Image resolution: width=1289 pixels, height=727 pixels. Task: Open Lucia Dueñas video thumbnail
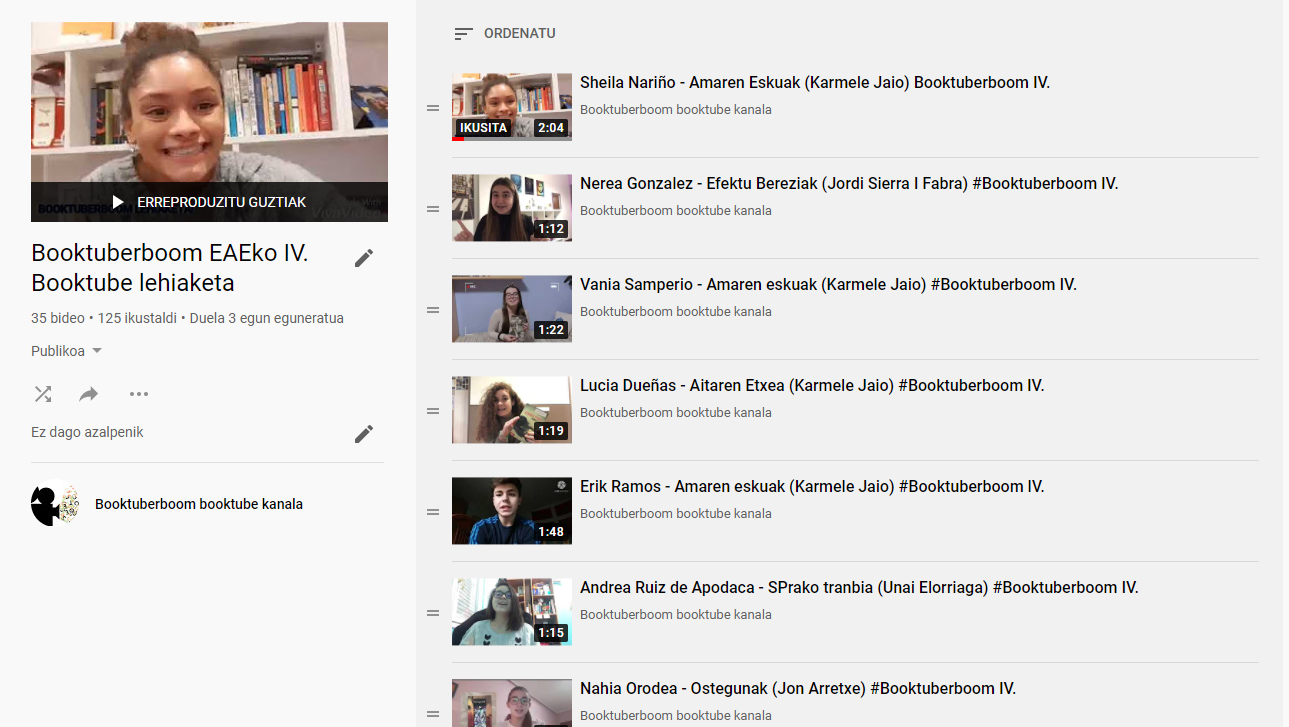tap(512, 410)
